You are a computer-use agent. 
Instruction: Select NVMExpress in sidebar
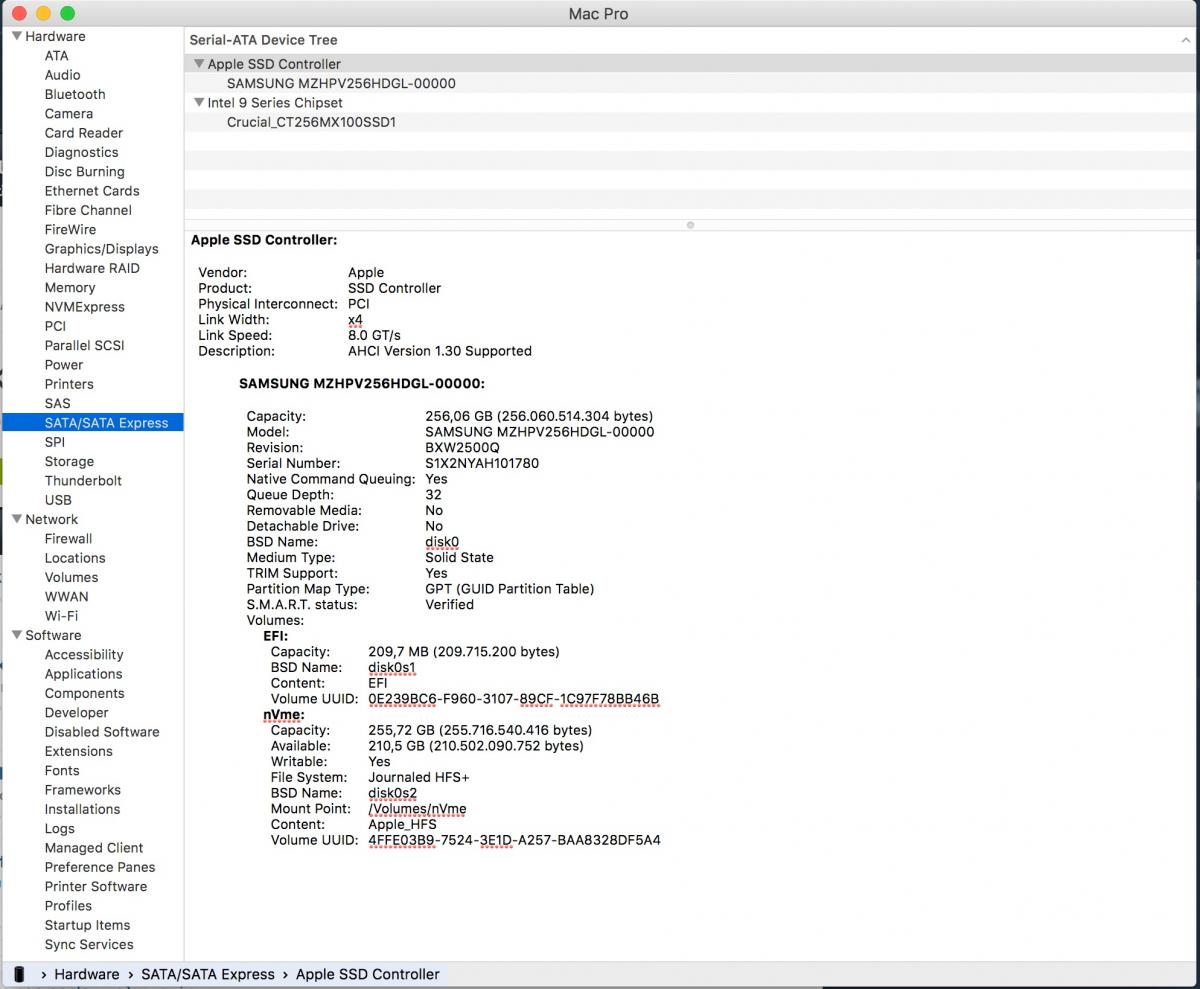85,307
